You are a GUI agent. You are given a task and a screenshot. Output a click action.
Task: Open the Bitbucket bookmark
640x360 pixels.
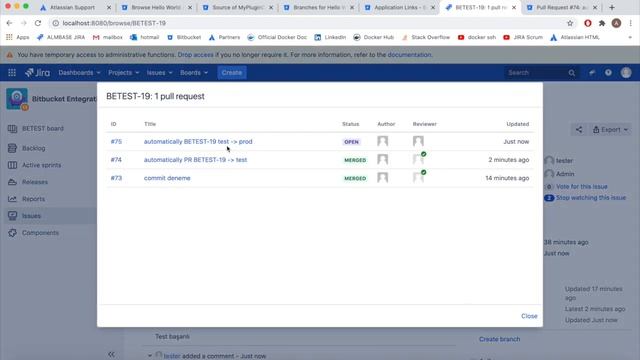(184, 37)
